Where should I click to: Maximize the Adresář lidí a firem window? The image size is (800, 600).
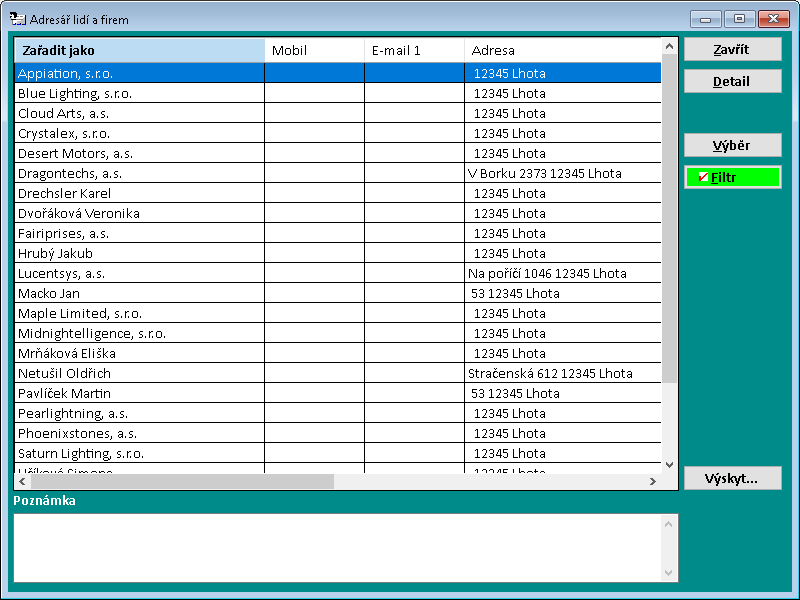740,19
